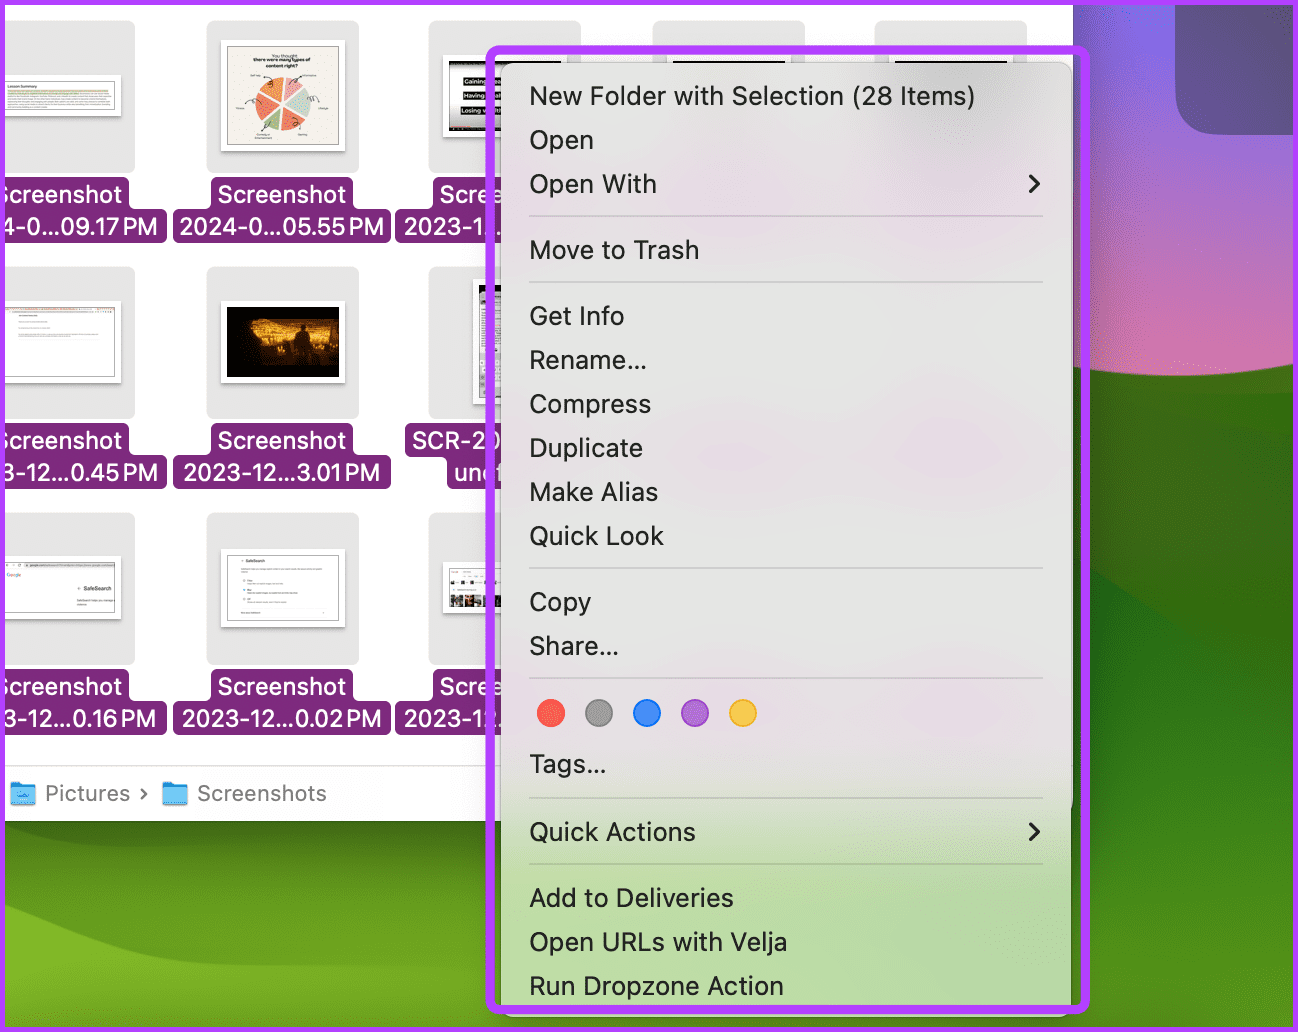This screenshot has width=1298, height=1032.
Task: Apply the gray tag color
Action: tap(599, 713)
